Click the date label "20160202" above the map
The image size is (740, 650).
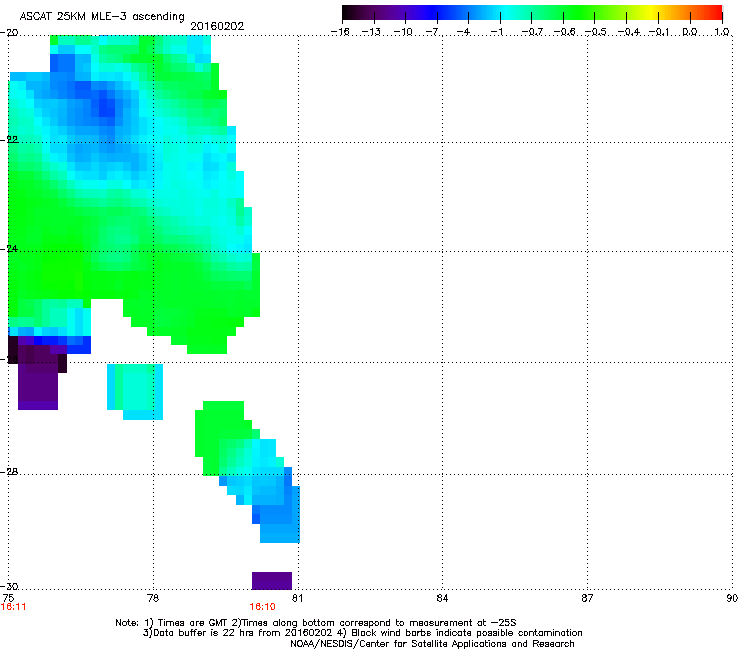pyautogui.click(x=217, y=26)
